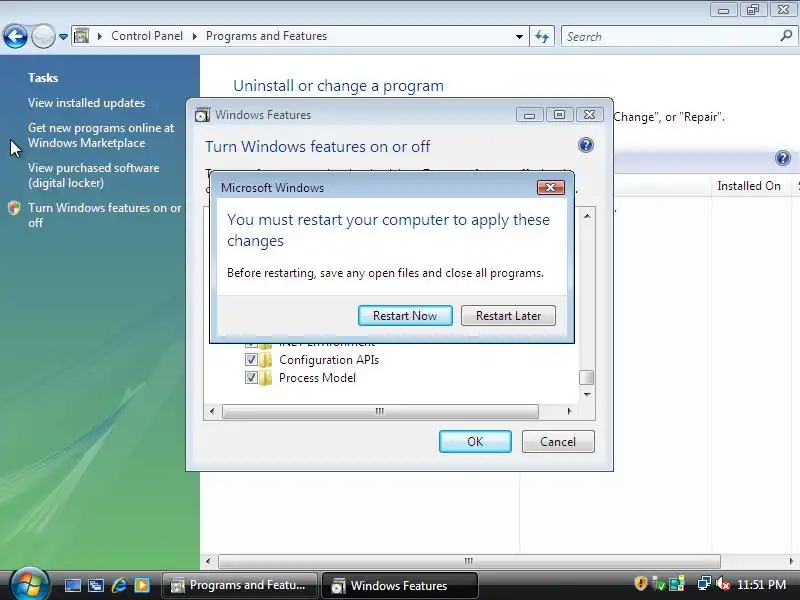Click the muted volume tray icon

tap(722, 584)
